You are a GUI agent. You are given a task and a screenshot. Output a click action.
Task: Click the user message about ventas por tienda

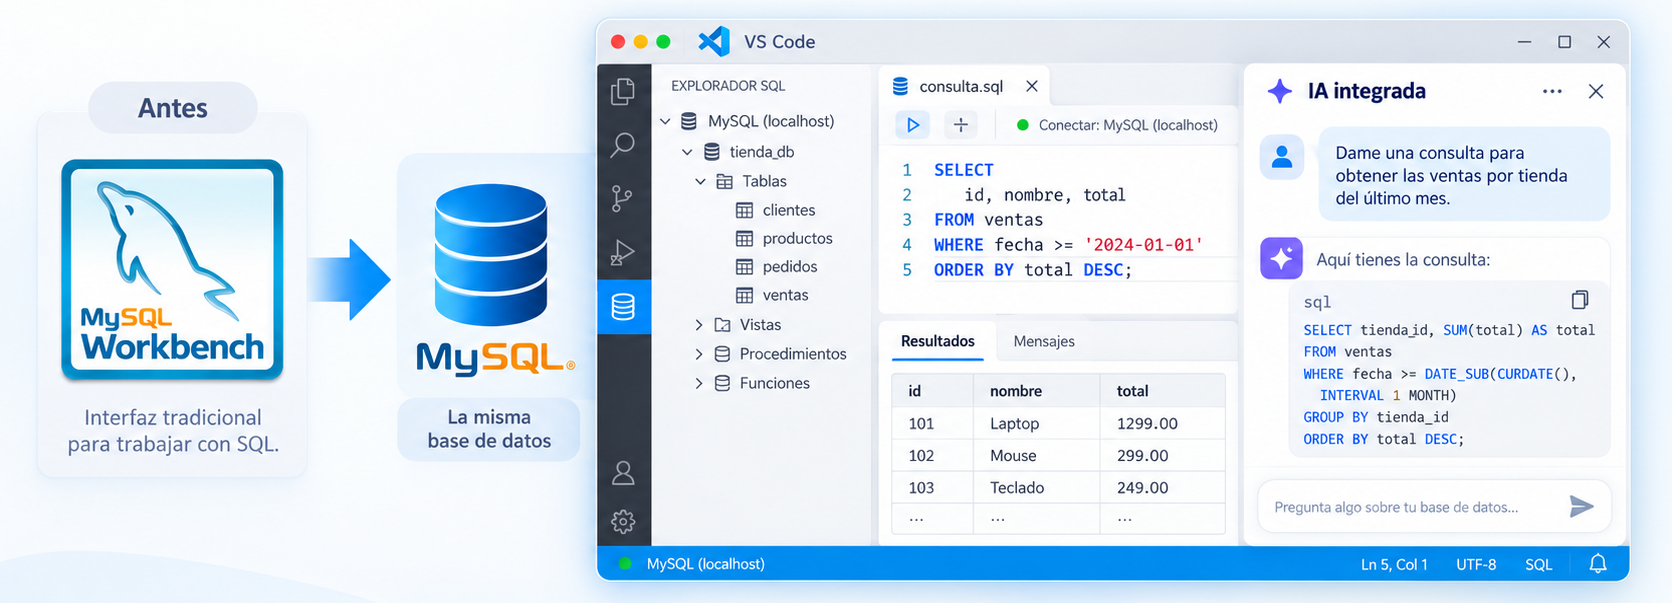[x=1464, y=175]
